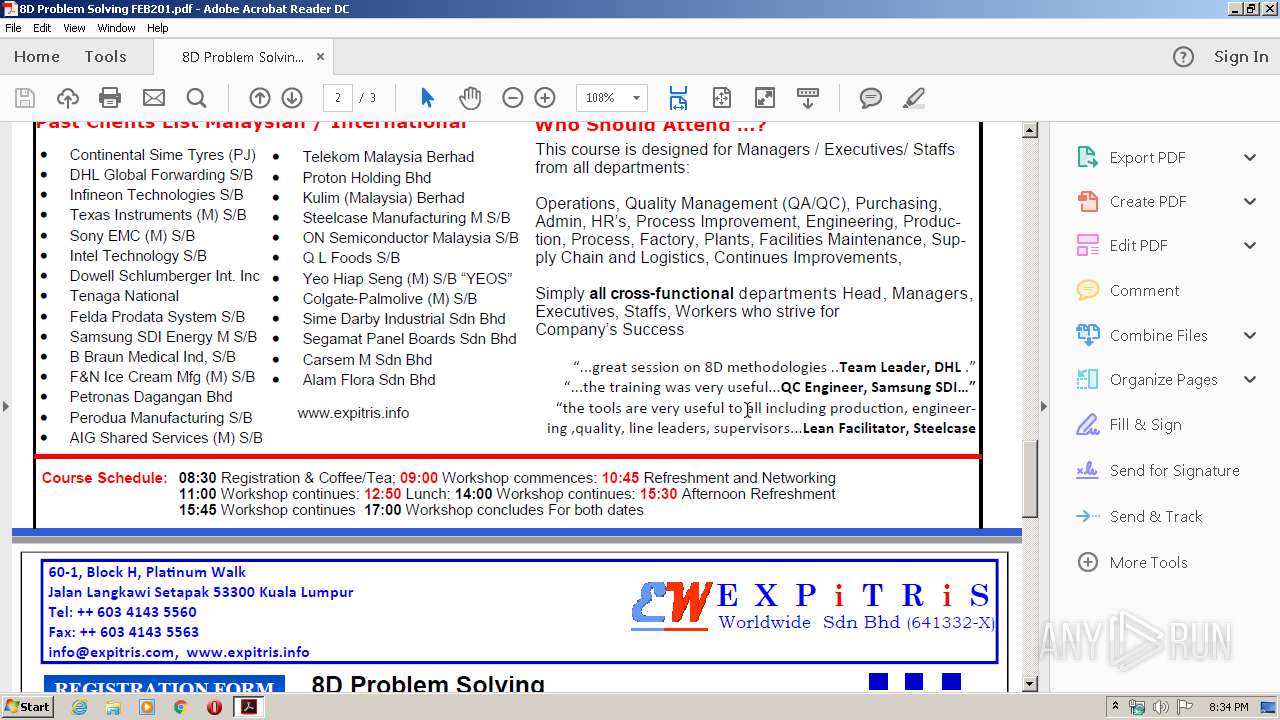Click www.expitris.info below client list

[x=353, y=413]
